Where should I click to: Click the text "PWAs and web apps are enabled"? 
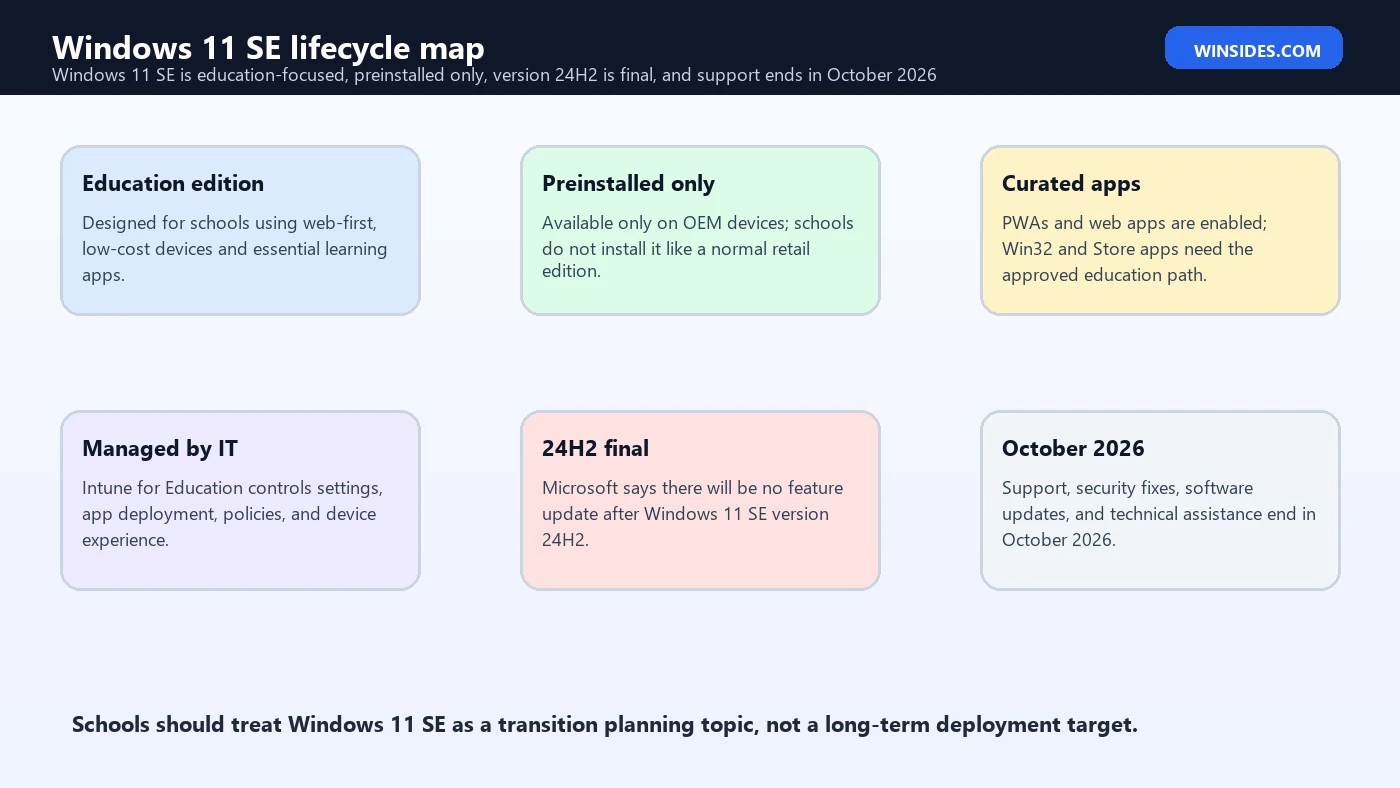click(1134, 223)
